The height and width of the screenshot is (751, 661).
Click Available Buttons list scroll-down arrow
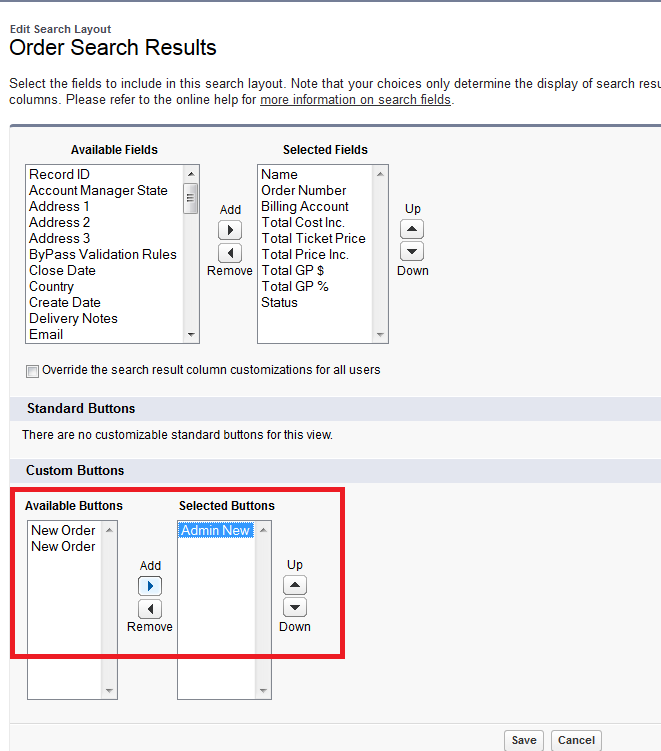(109, 691)
